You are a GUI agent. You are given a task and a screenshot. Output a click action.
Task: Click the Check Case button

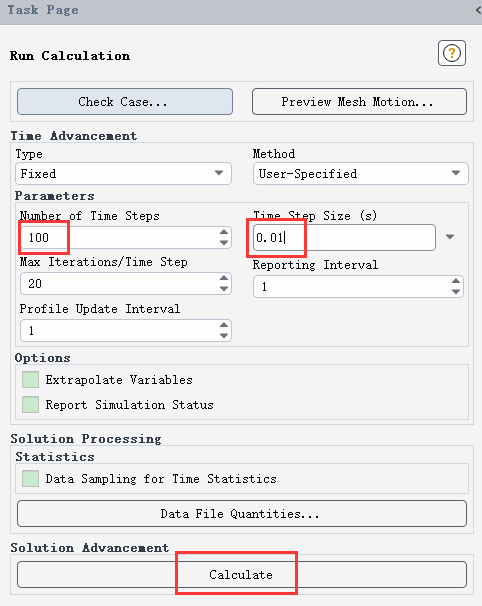point(125,102)
